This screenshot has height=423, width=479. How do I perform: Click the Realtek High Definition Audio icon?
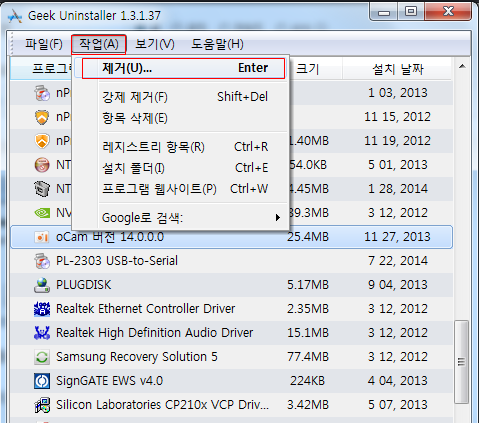pos(42,333)
